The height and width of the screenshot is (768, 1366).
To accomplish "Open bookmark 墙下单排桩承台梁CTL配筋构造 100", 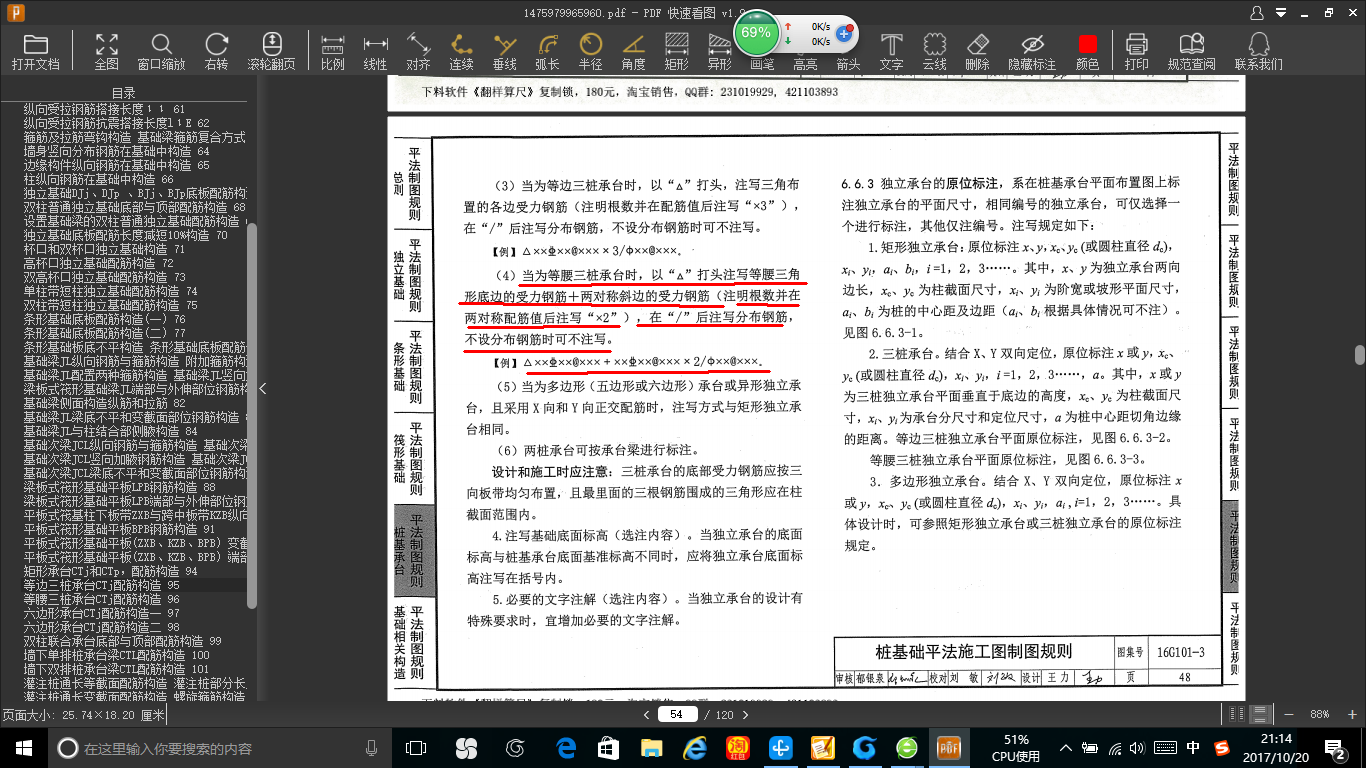I will pyautogui.click(x=116, y=655).
